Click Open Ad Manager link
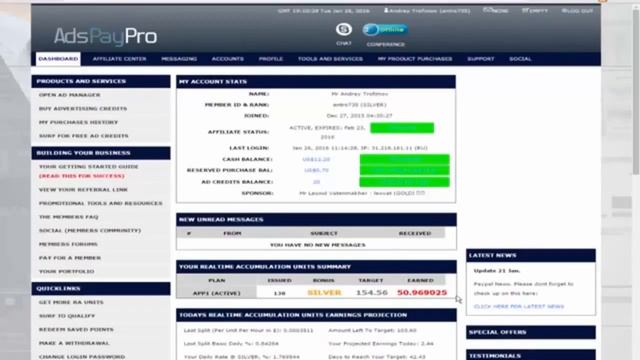This screenshot has height=360, width=640. coord(69,95)
